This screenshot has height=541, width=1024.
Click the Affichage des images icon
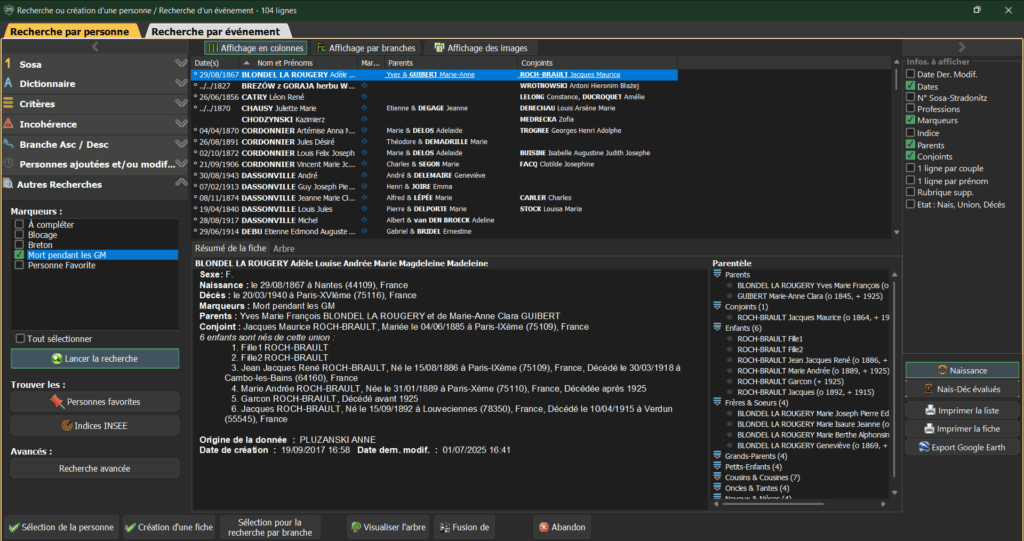440,48
